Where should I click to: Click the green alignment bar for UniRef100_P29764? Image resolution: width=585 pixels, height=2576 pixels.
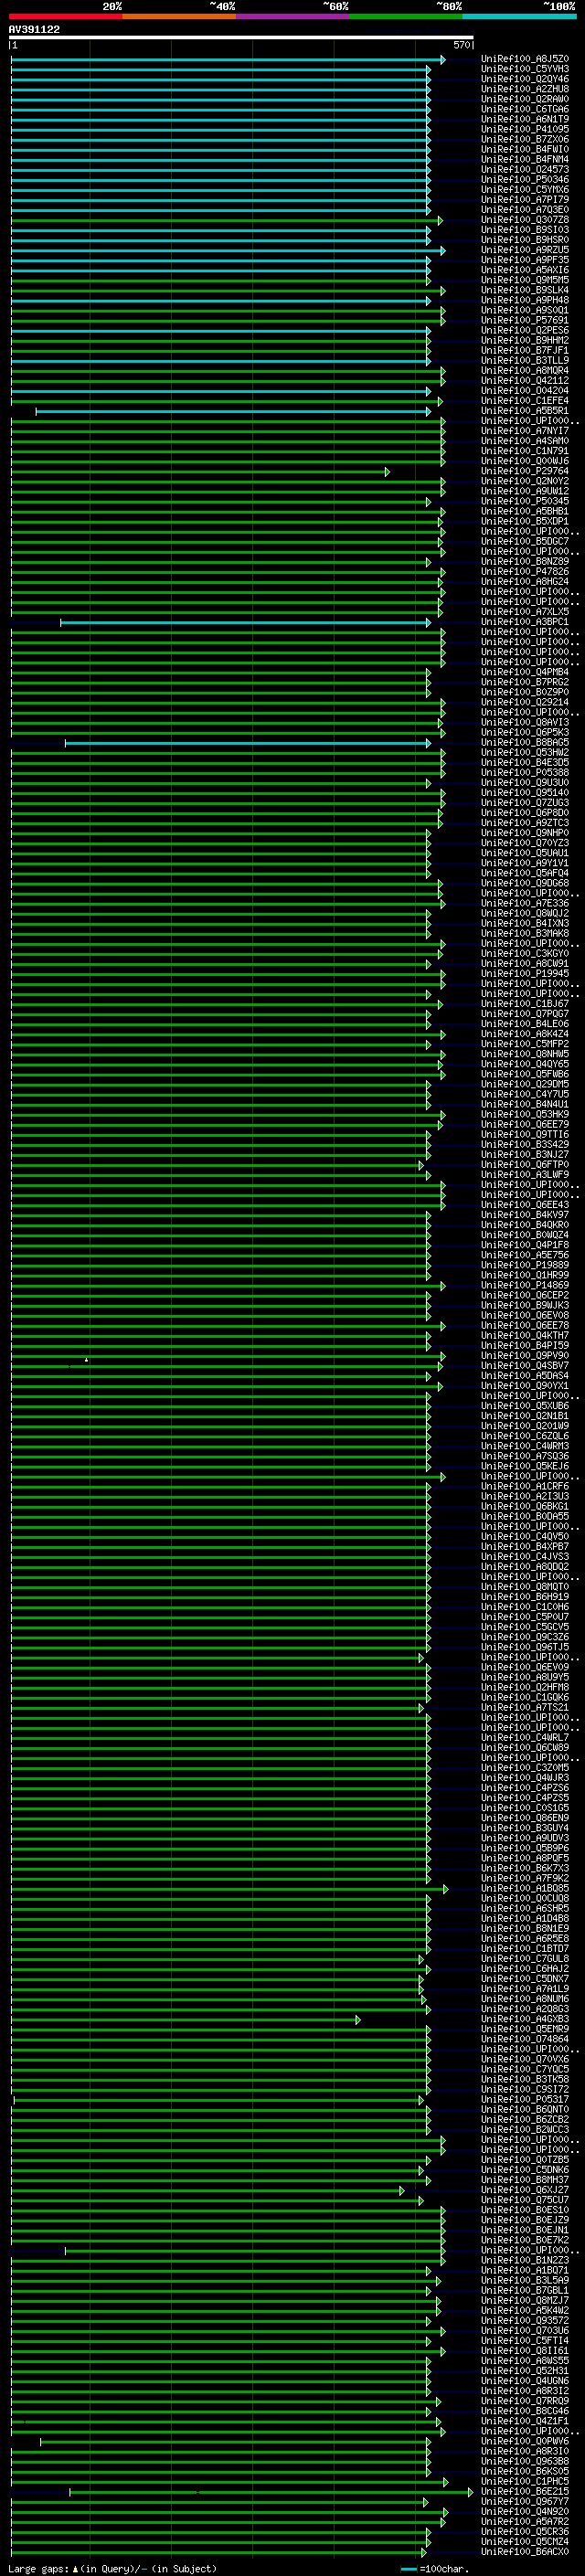tap(200, 471)
